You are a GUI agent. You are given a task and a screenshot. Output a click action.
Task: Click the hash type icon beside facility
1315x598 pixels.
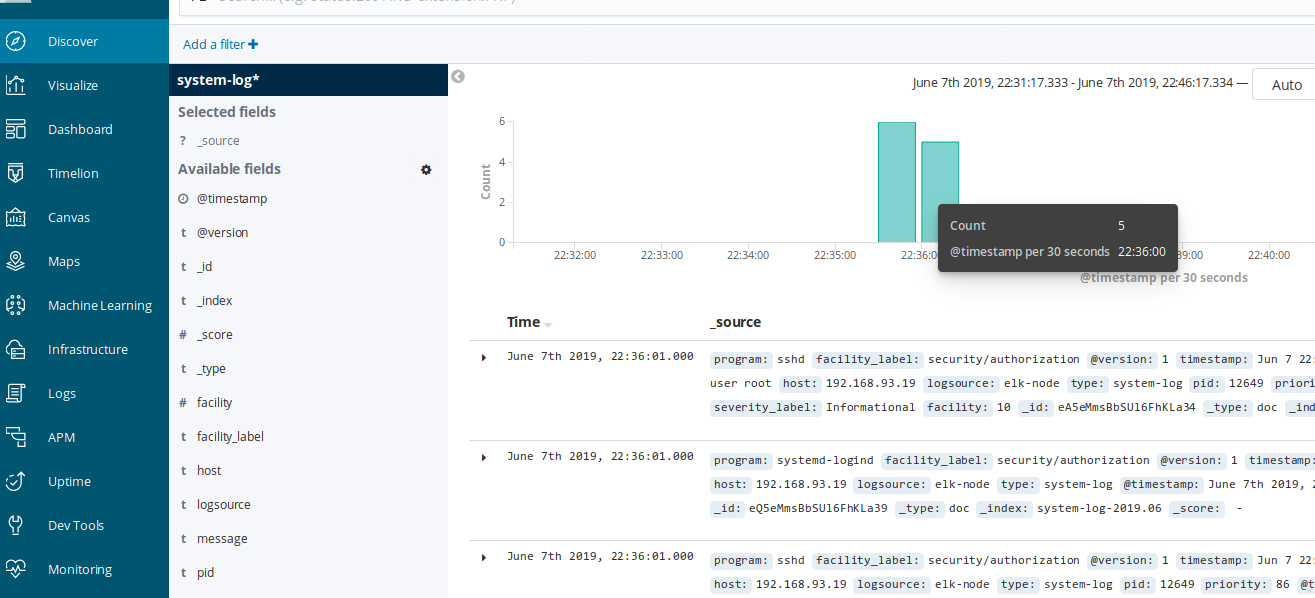183,403
